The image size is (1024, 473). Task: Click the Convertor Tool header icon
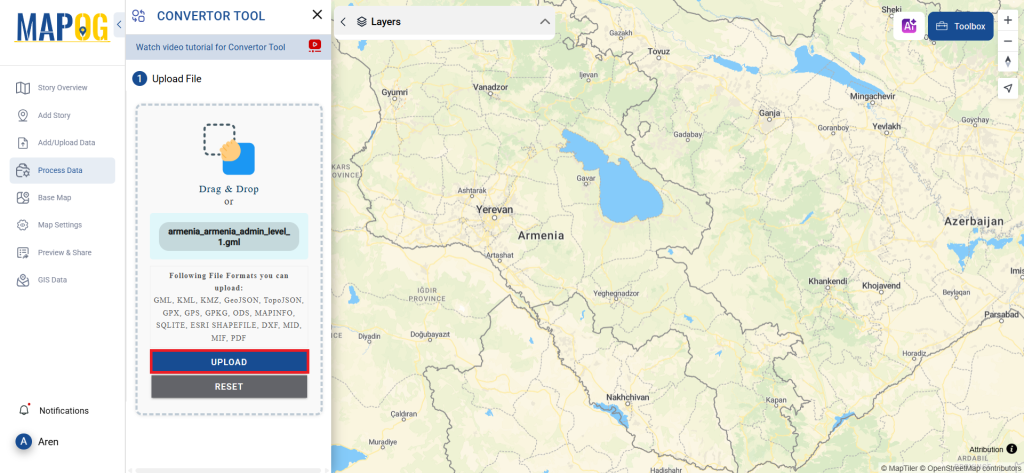138,16
